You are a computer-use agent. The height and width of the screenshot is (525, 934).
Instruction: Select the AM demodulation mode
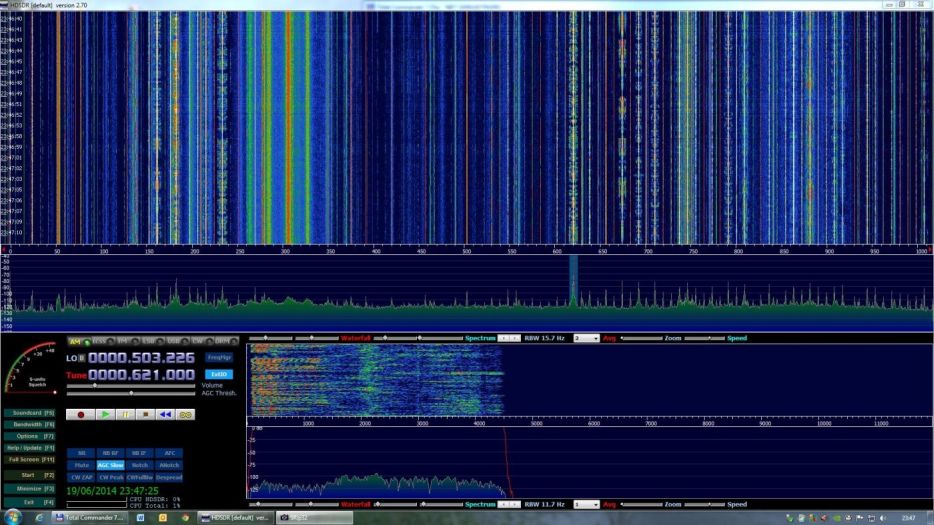[x=78, y=342]
